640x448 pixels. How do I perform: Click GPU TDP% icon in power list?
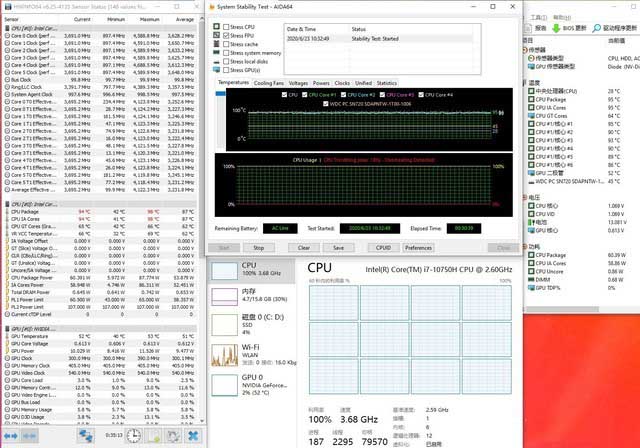(531, 288)
